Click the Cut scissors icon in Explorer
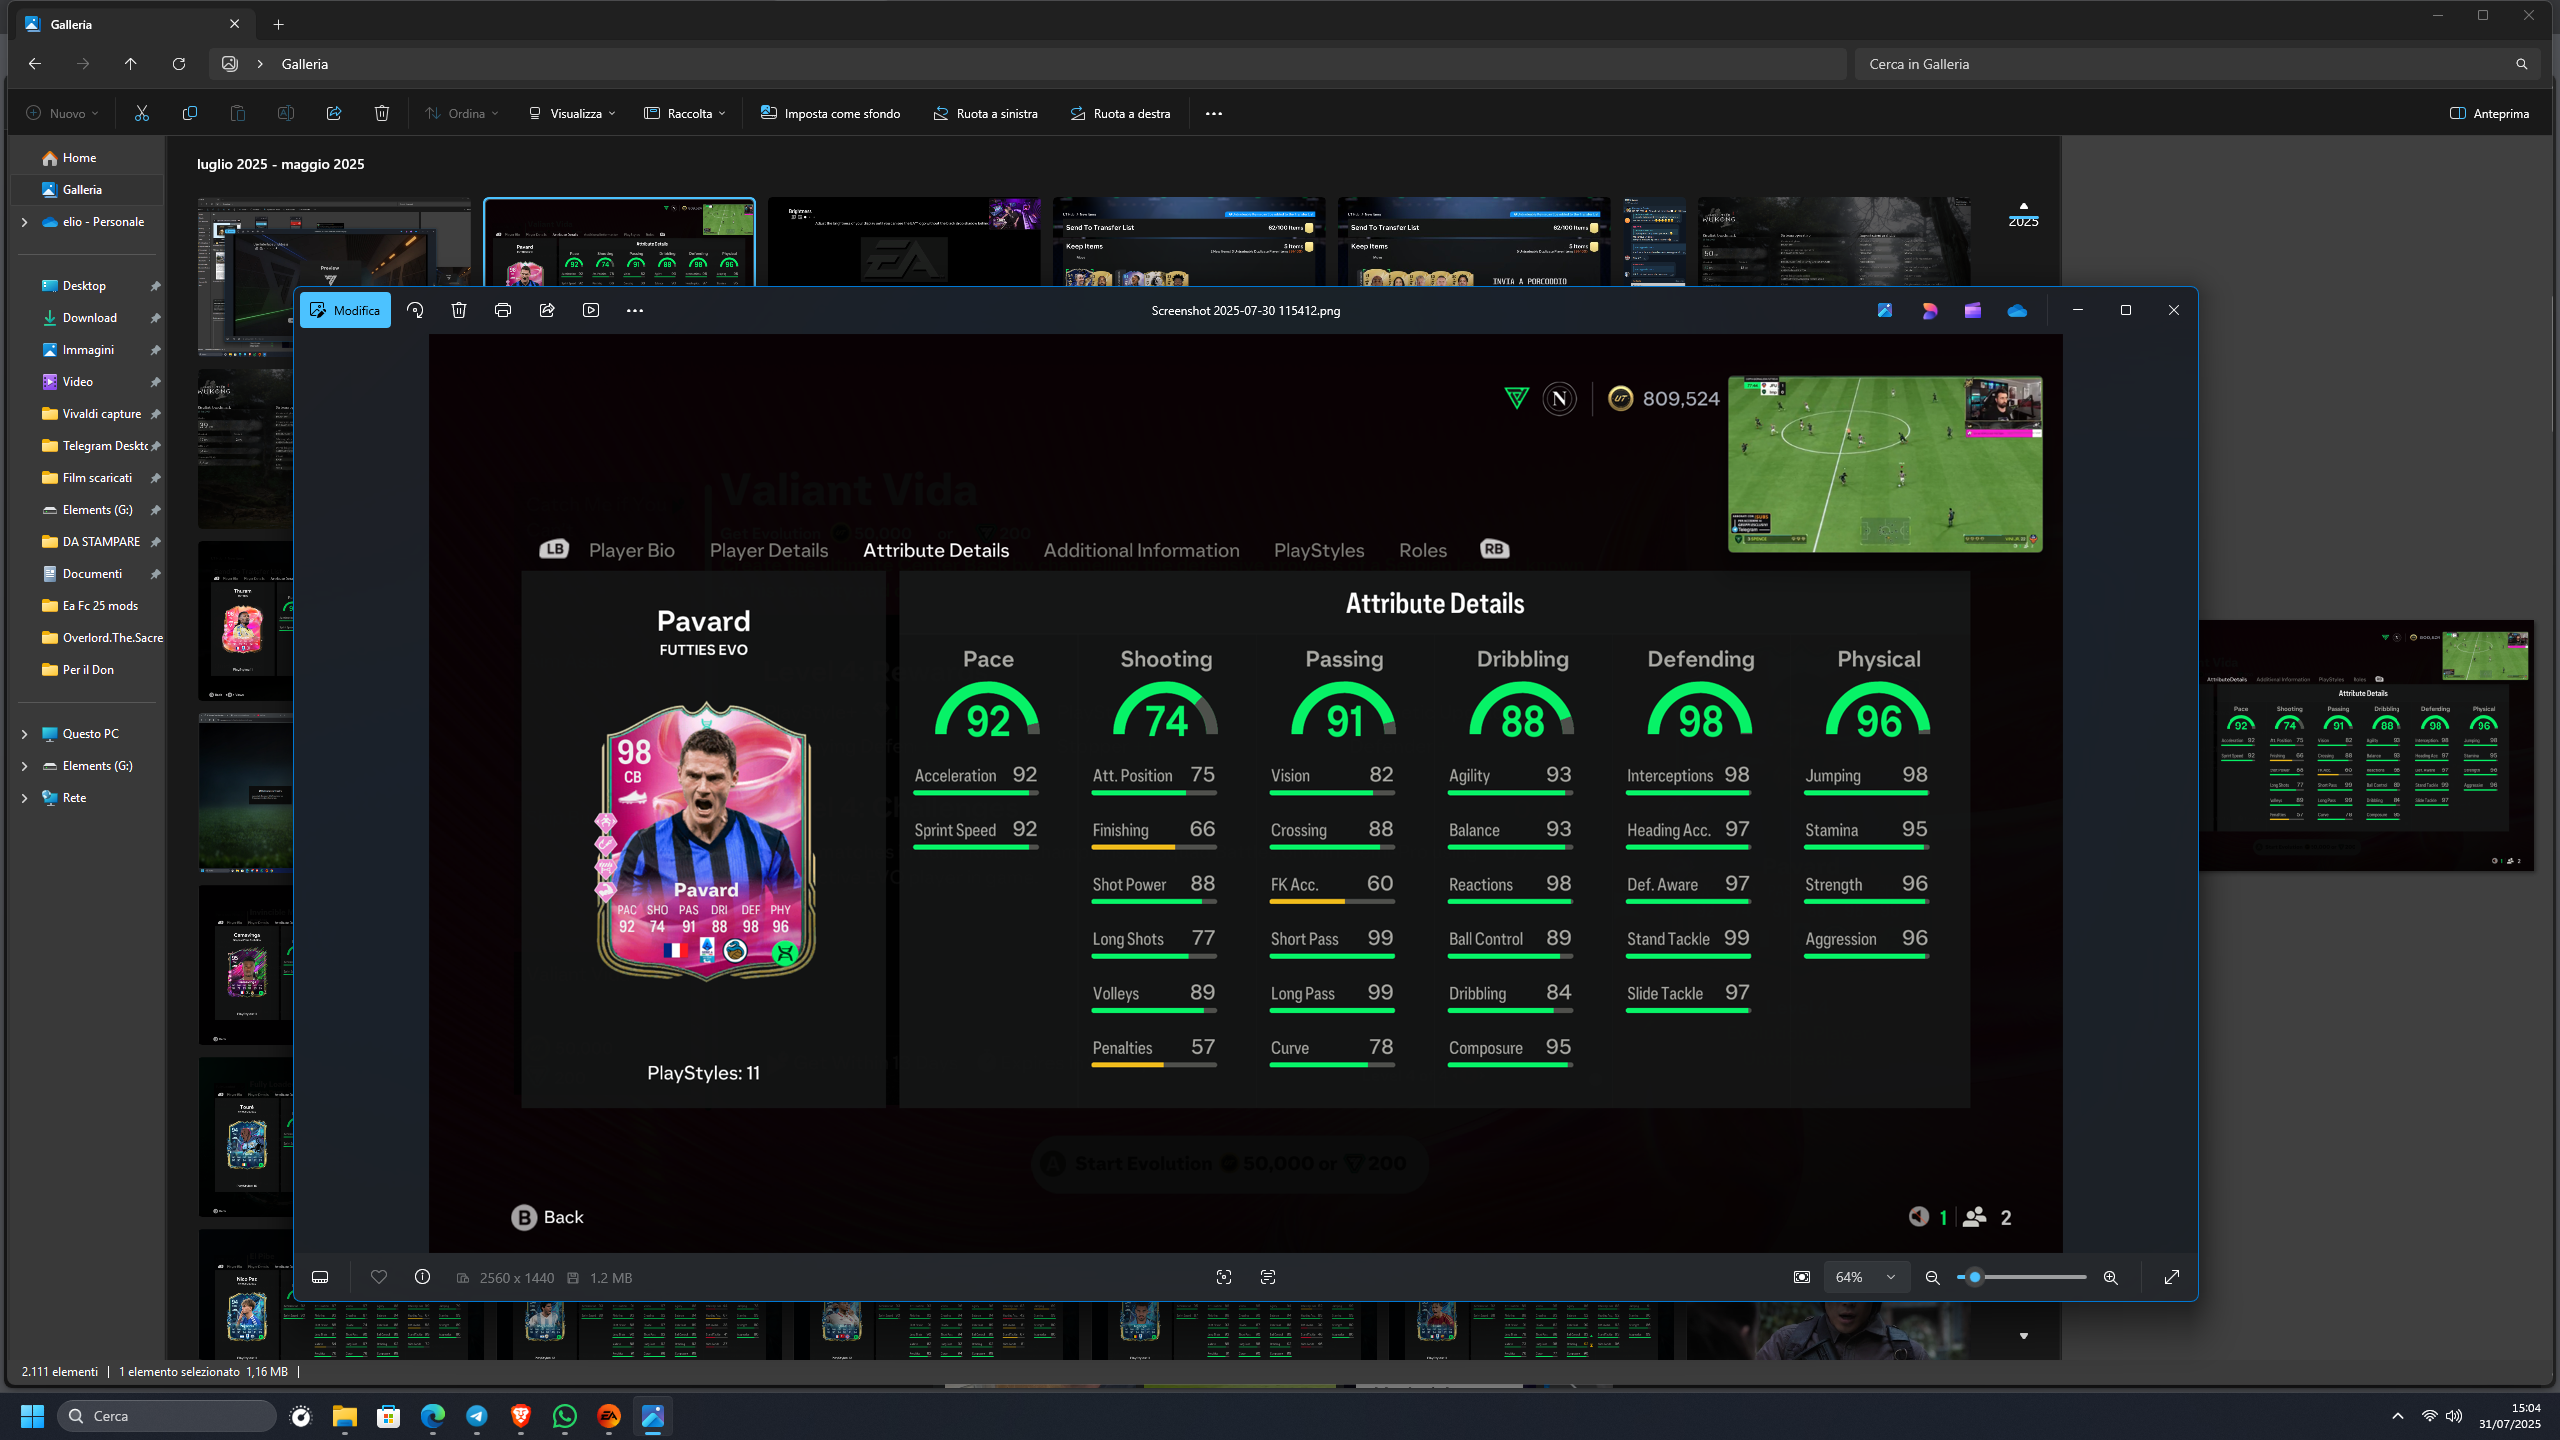Viewport: 2560px width, 1440px height. coord(142,114)
